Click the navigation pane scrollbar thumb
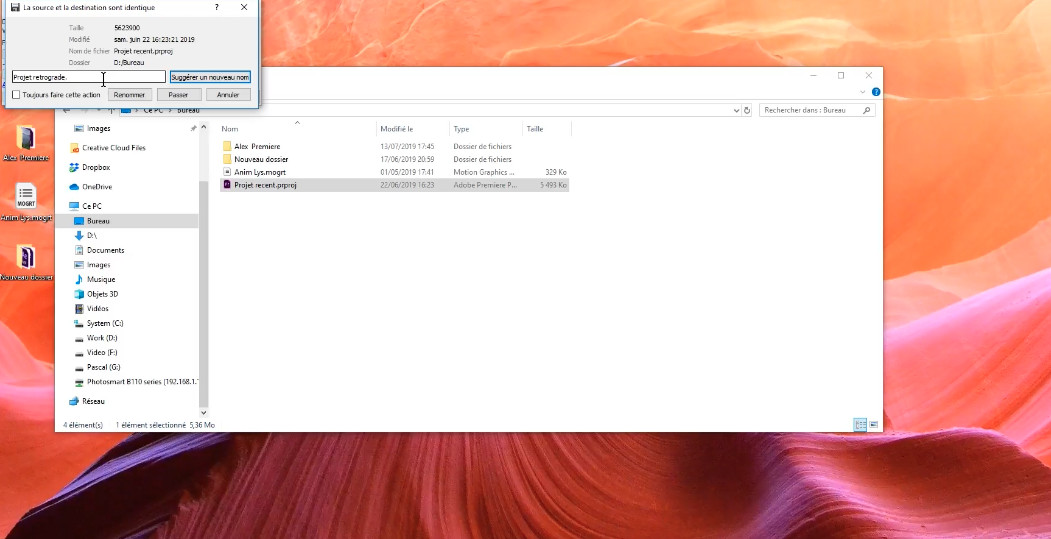Screen dimensions: 1051x539 (204, 292)
